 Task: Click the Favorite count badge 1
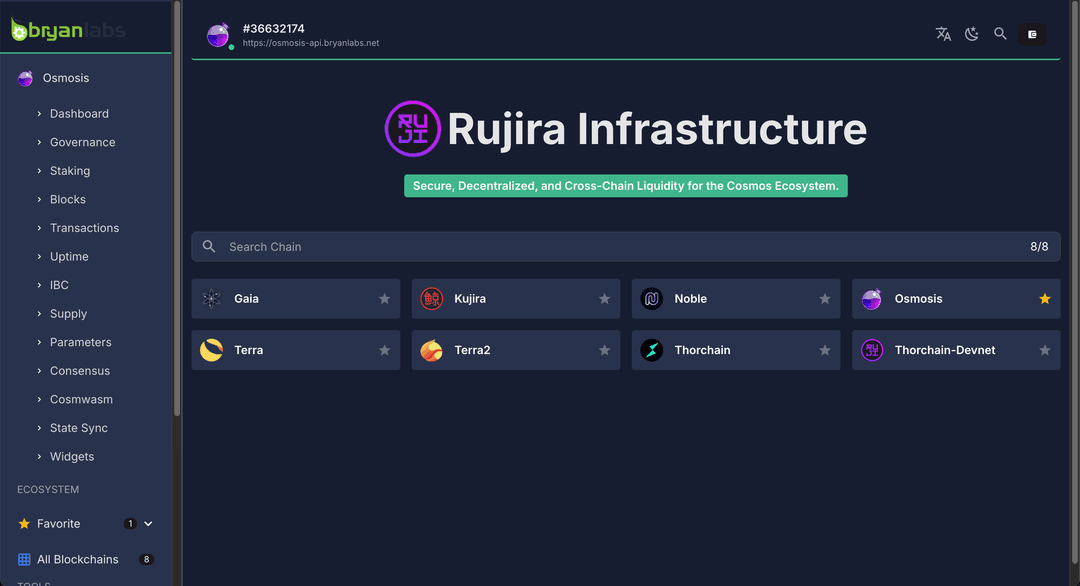pos(130,523)
